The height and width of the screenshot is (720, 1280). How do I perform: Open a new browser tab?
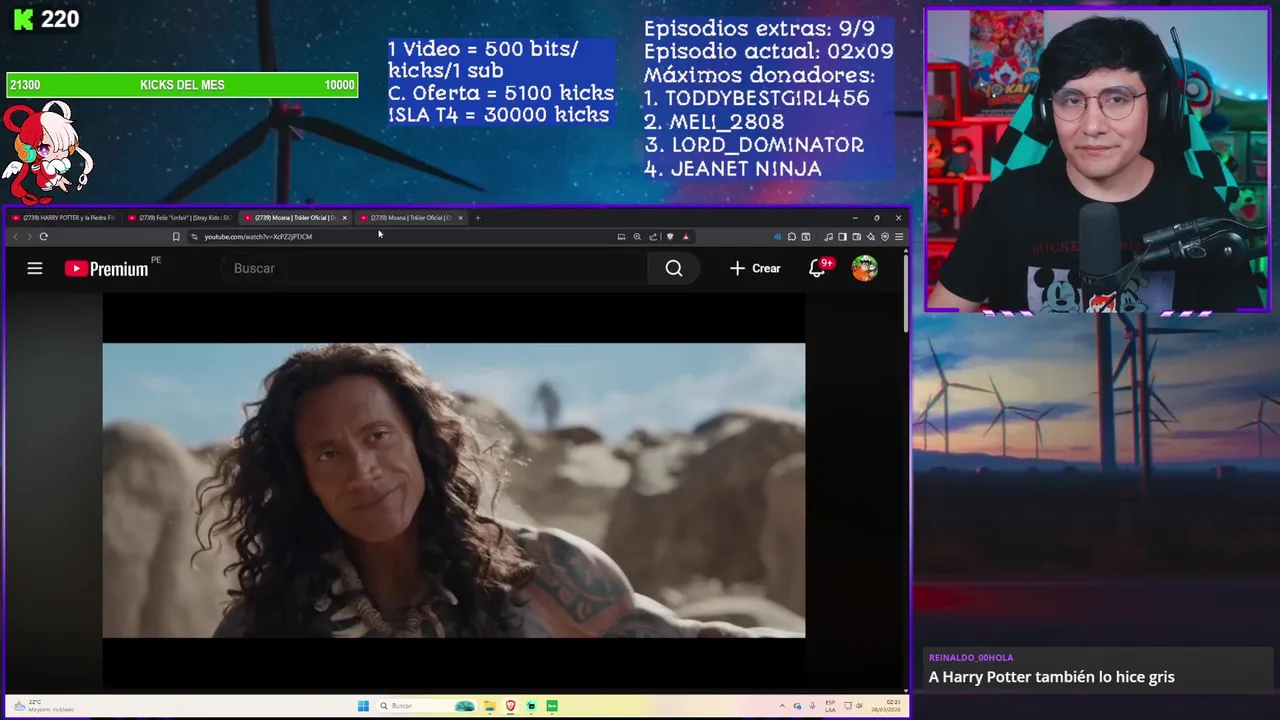pyautogui.click(x=478, y=217)
